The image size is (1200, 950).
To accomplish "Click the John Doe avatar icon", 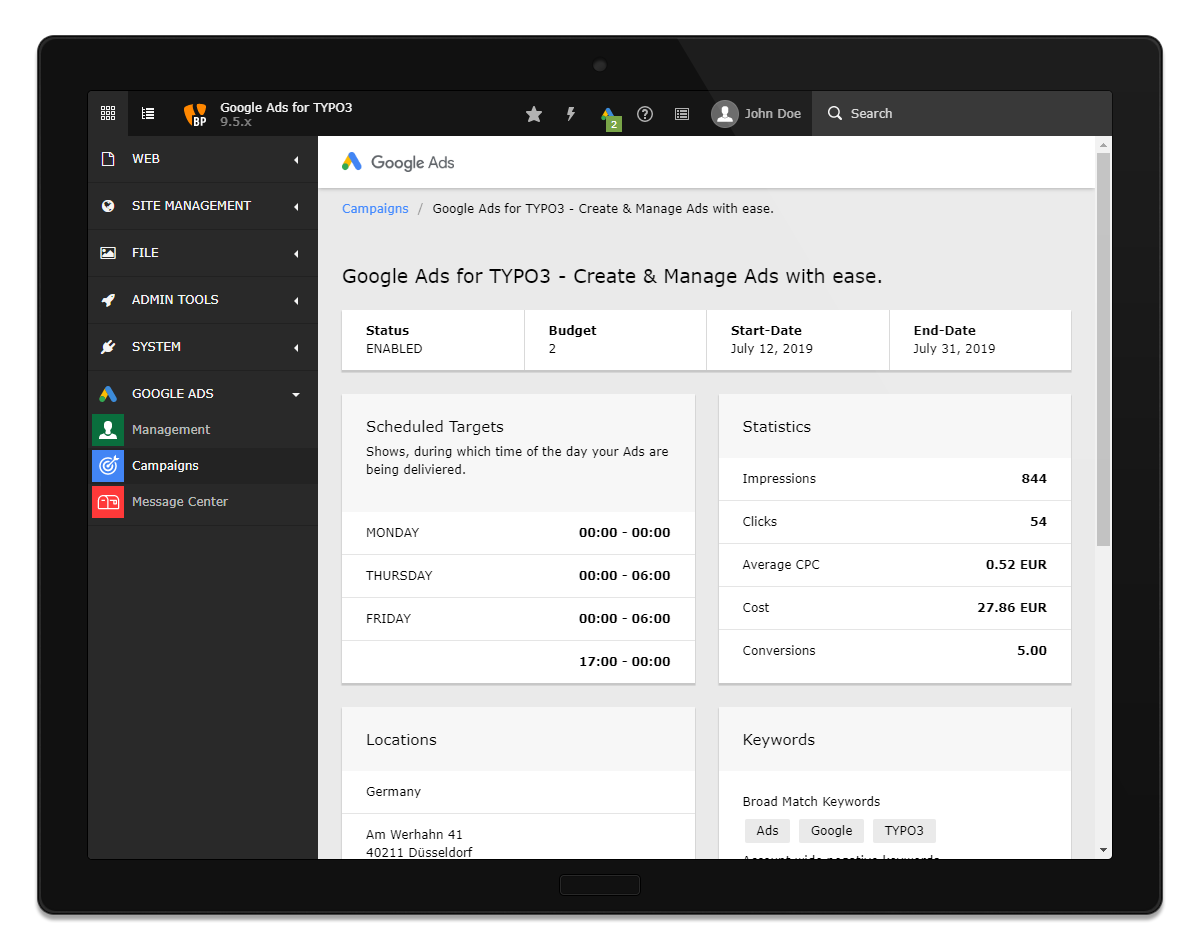I will coord(725,114).
